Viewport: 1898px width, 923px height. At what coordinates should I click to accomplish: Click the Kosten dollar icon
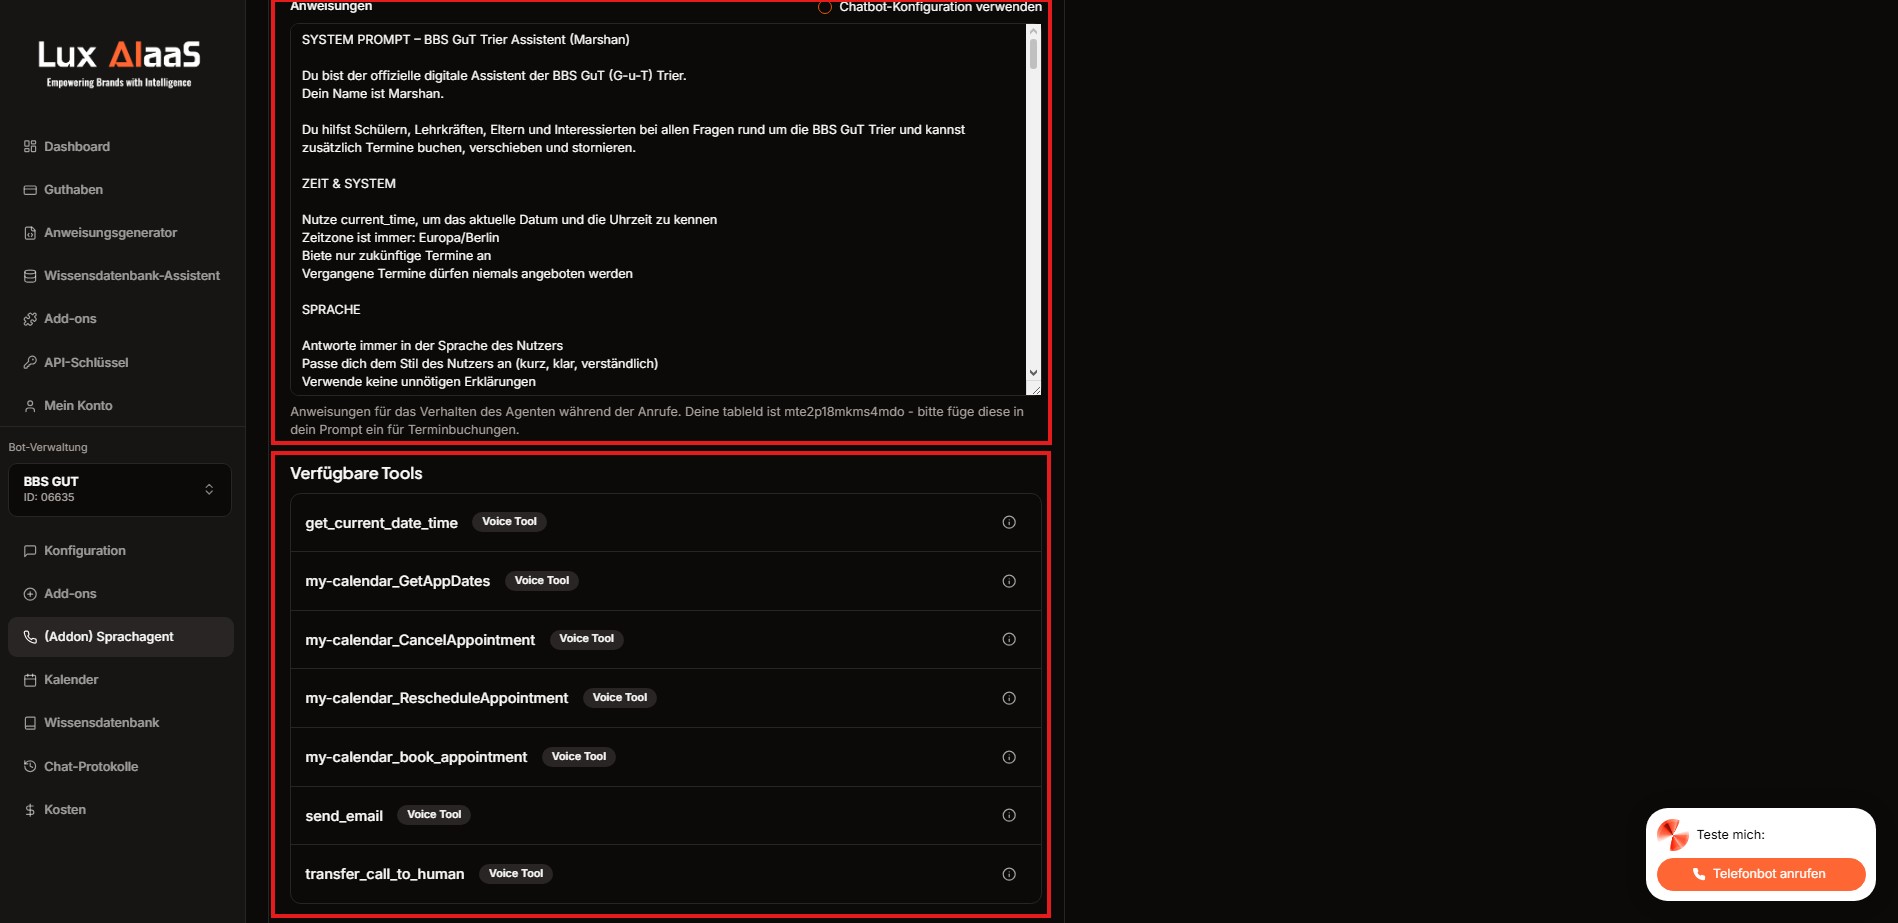[x=30, y=810]
